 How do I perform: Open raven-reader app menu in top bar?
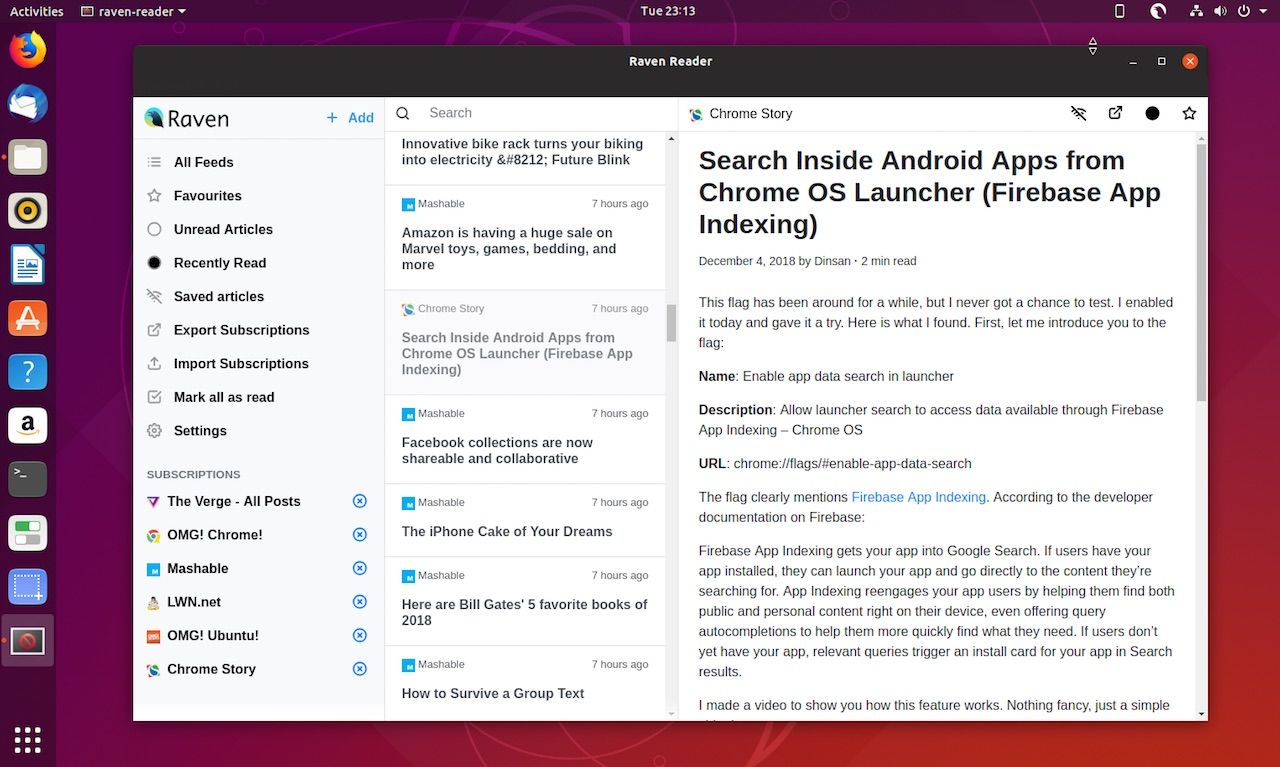tap(133, 11)
